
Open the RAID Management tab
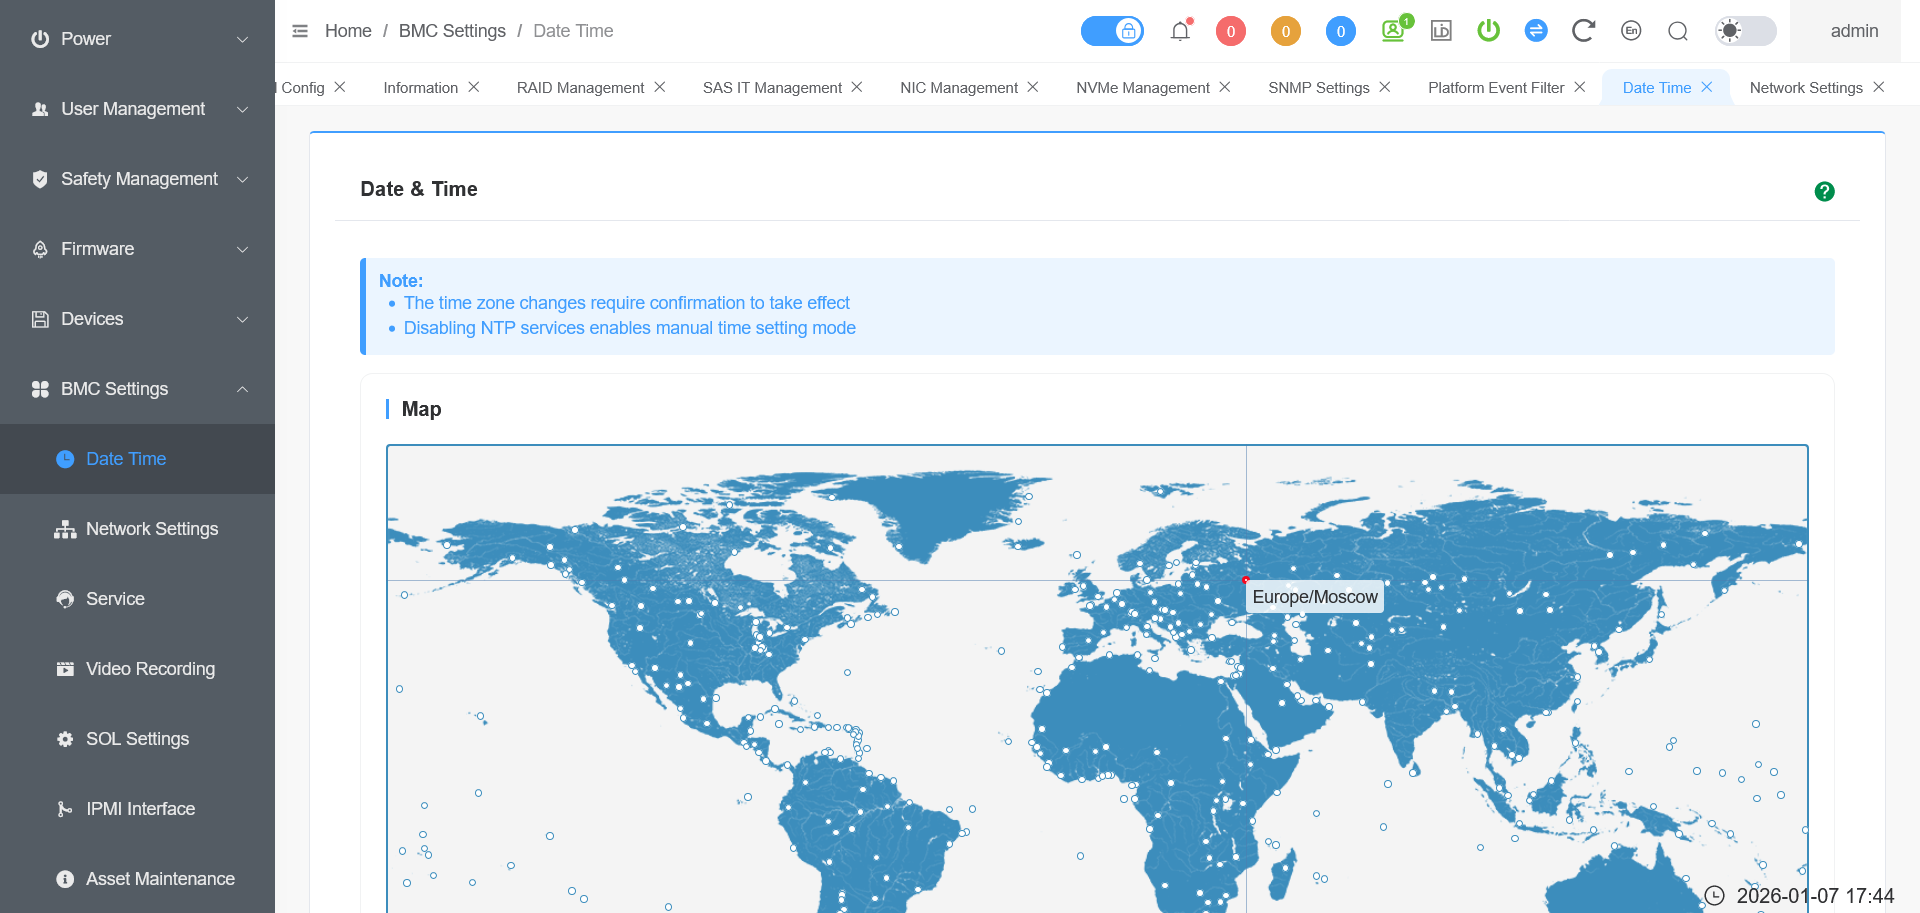(580, 88)
